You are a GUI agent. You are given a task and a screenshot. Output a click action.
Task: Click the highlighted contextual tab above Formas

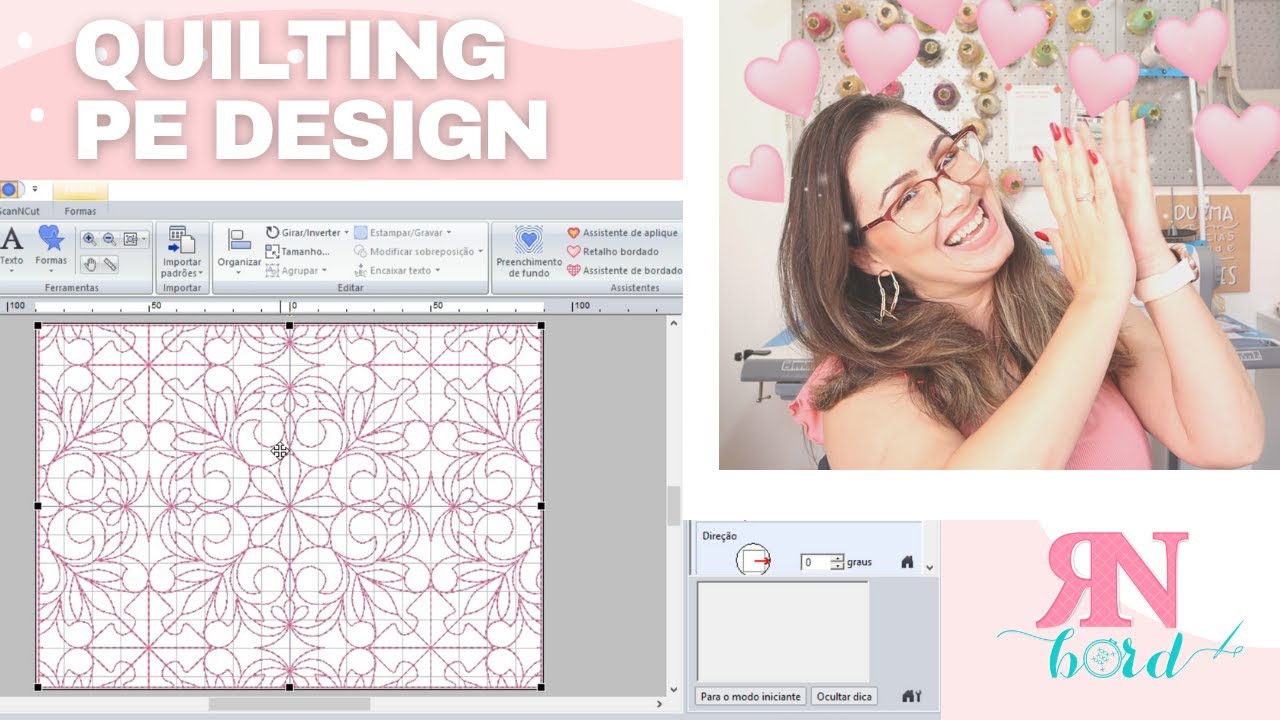81,190
